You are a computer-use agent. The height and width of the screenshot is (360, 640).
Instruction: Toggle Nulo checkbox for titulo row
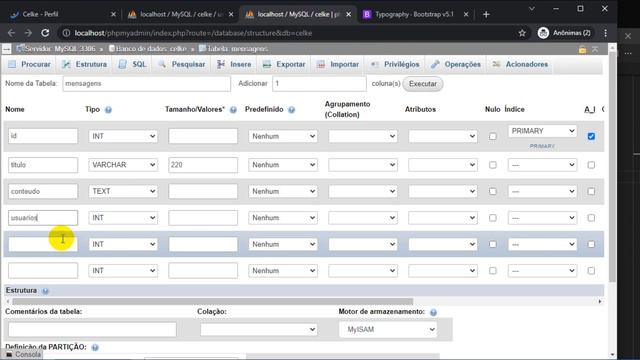coord(493,165)
